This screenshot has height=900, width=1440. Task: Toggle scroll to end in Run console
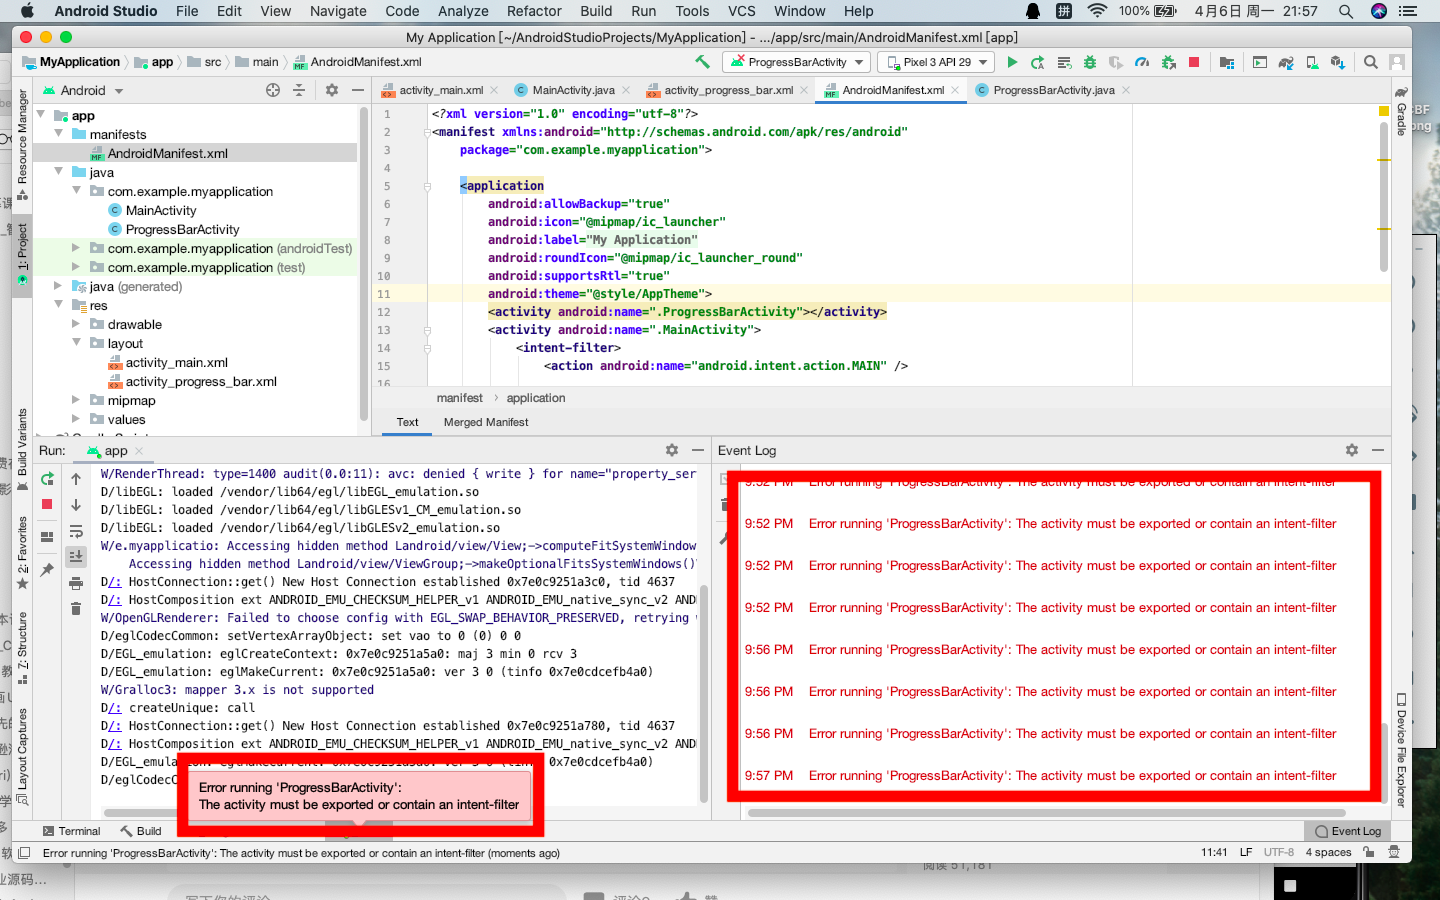[x=76, y=557]
